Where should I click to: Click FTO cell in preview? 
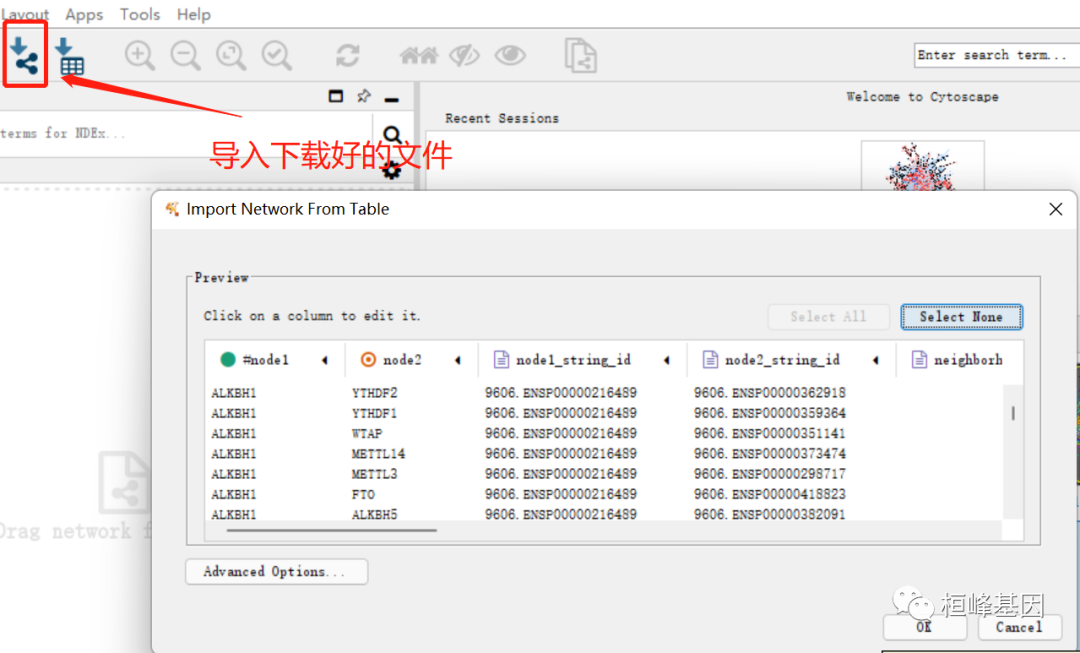pos(363,494)
